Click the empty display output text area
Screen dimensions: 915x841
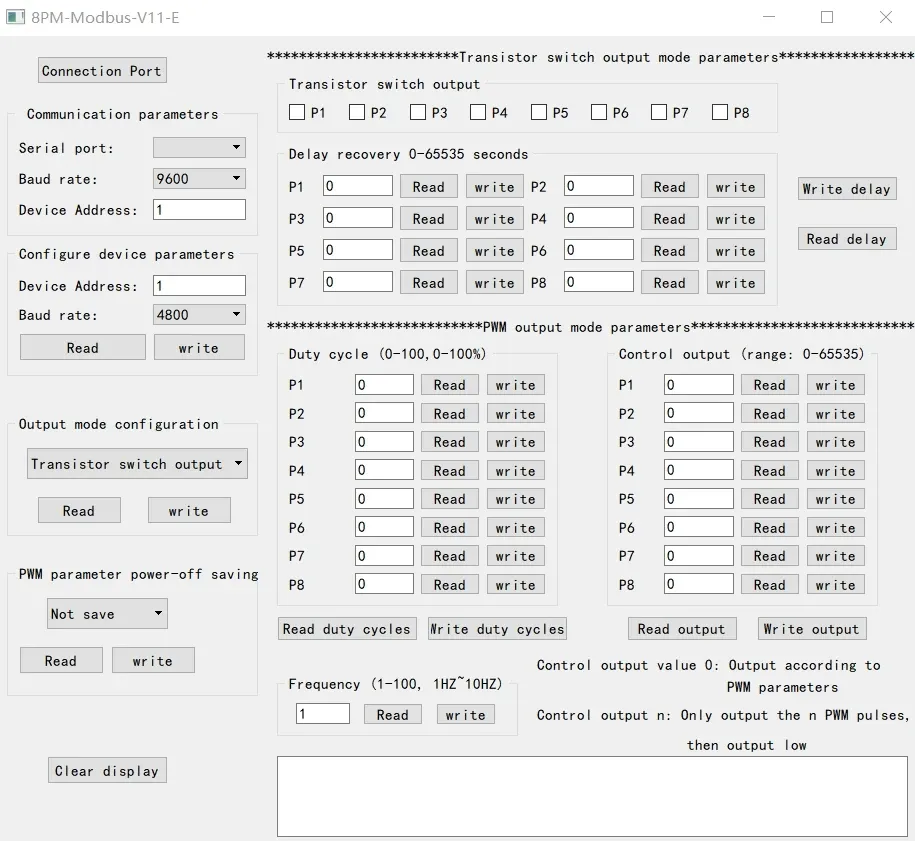(x=592, y=795)
